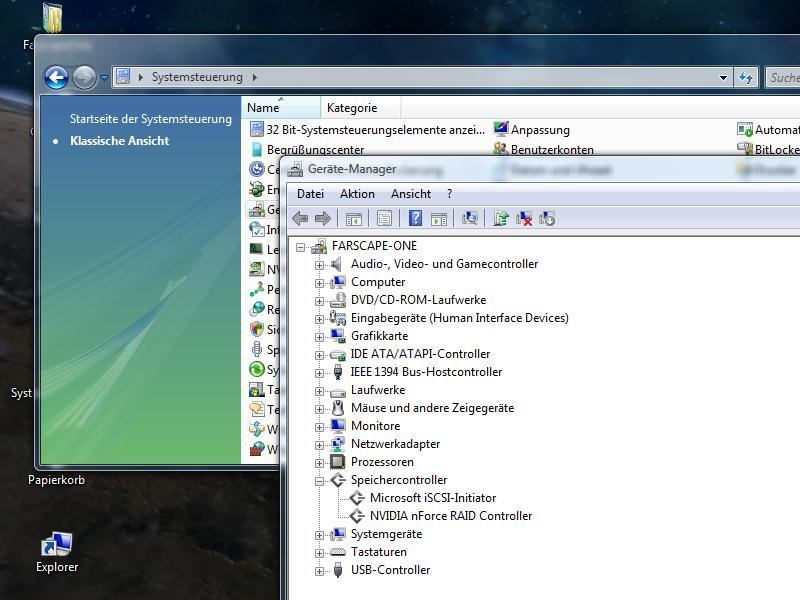Expand the Laufwerke node

coord(319,391)
